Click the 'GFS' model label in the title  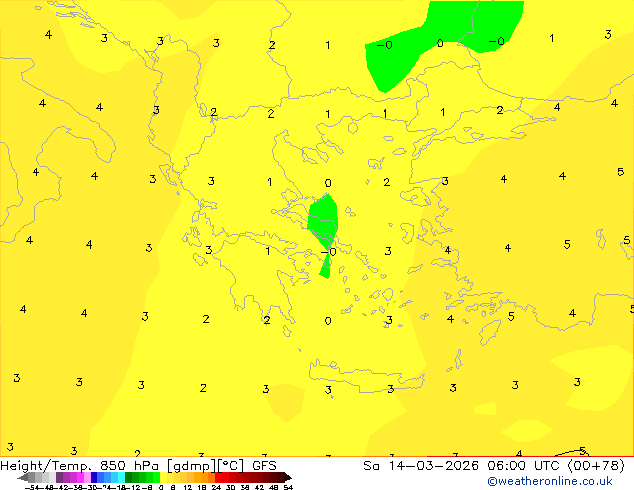tap(264, 466)
